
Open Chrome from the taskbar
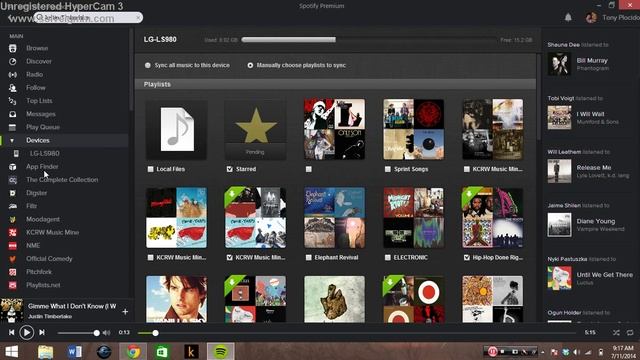[133, 351]
